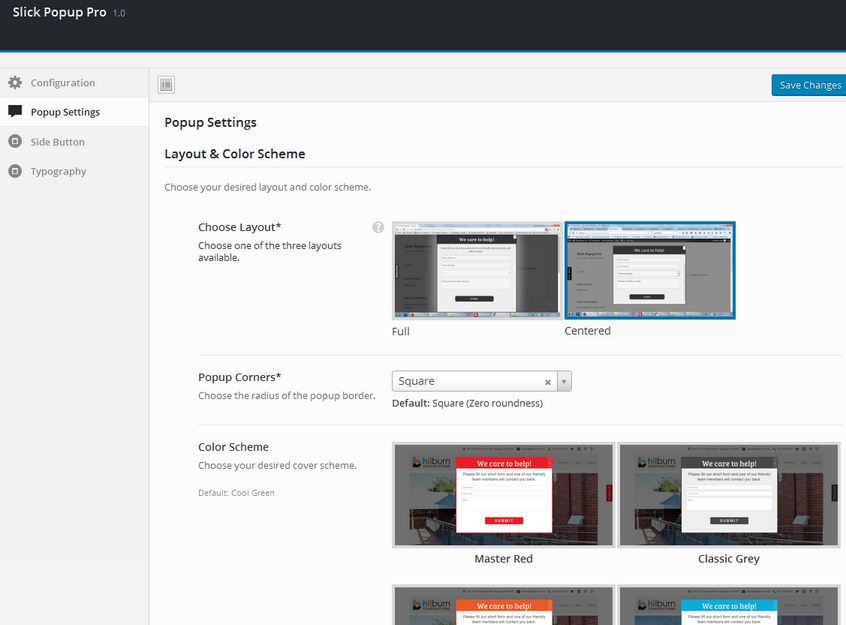The height and width of the screenshot is (625, 846).
Task: Click the expand-all sections icon in toolbar
Action: [x=166, y=85]
